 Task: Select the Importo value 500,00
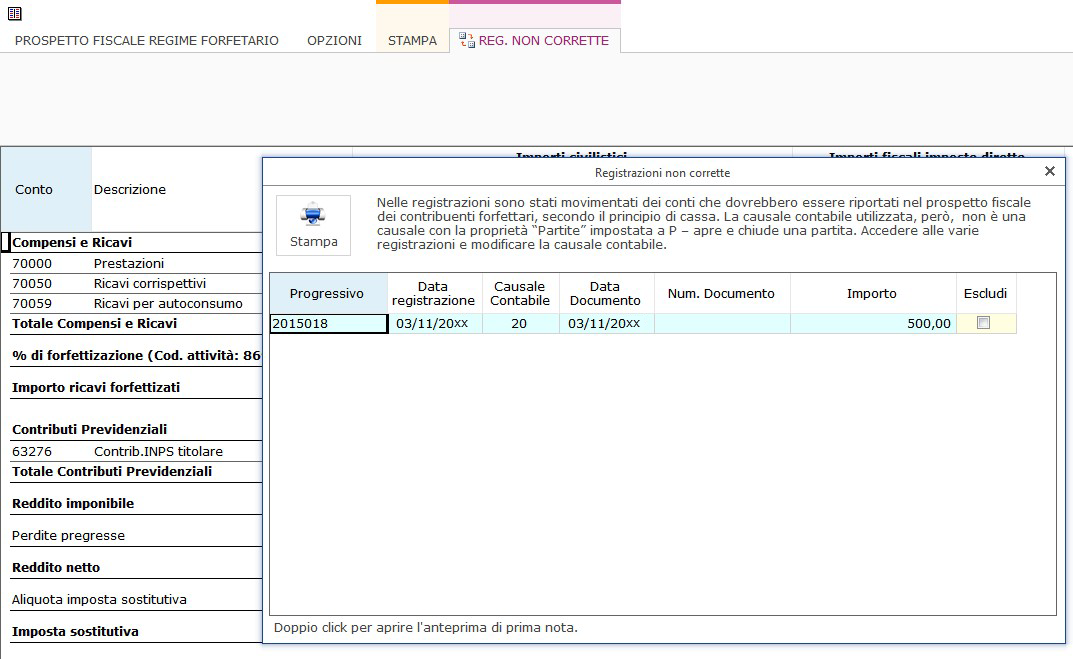pyautogui.click(x=928, y=323)
